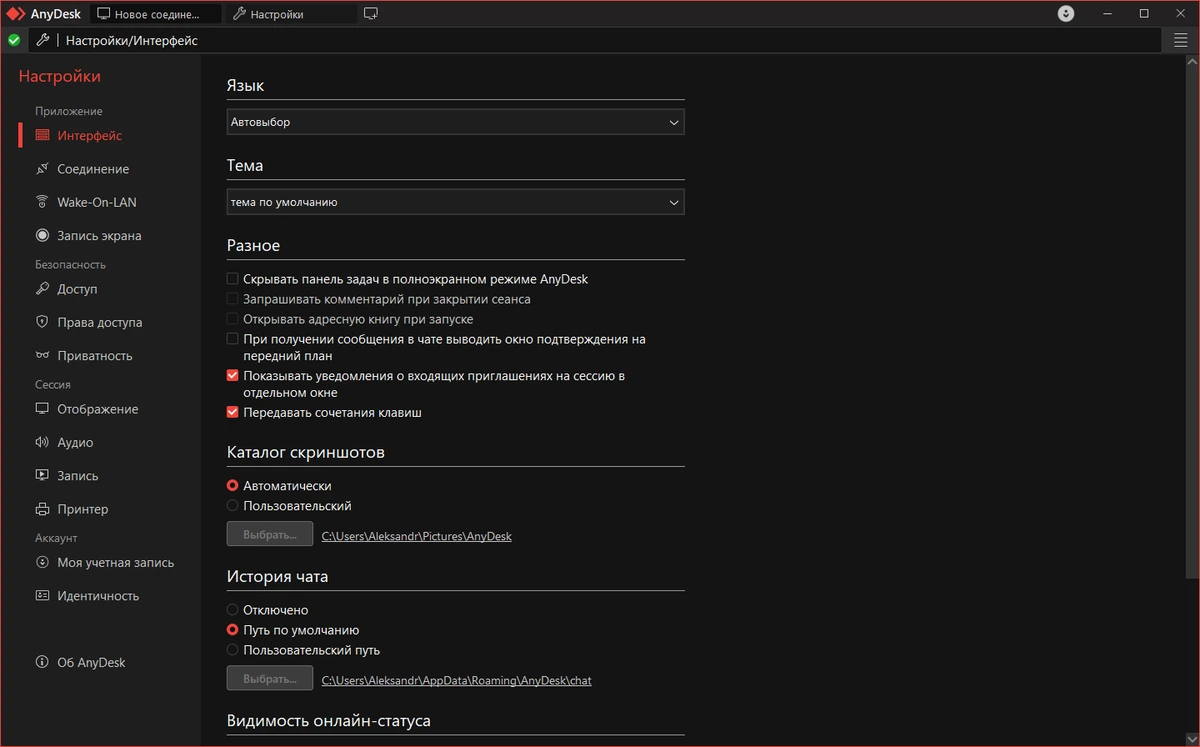Screen dimensions: 1200x747
Task: Choose Отключено for chat history
Action: pos(233,610)
